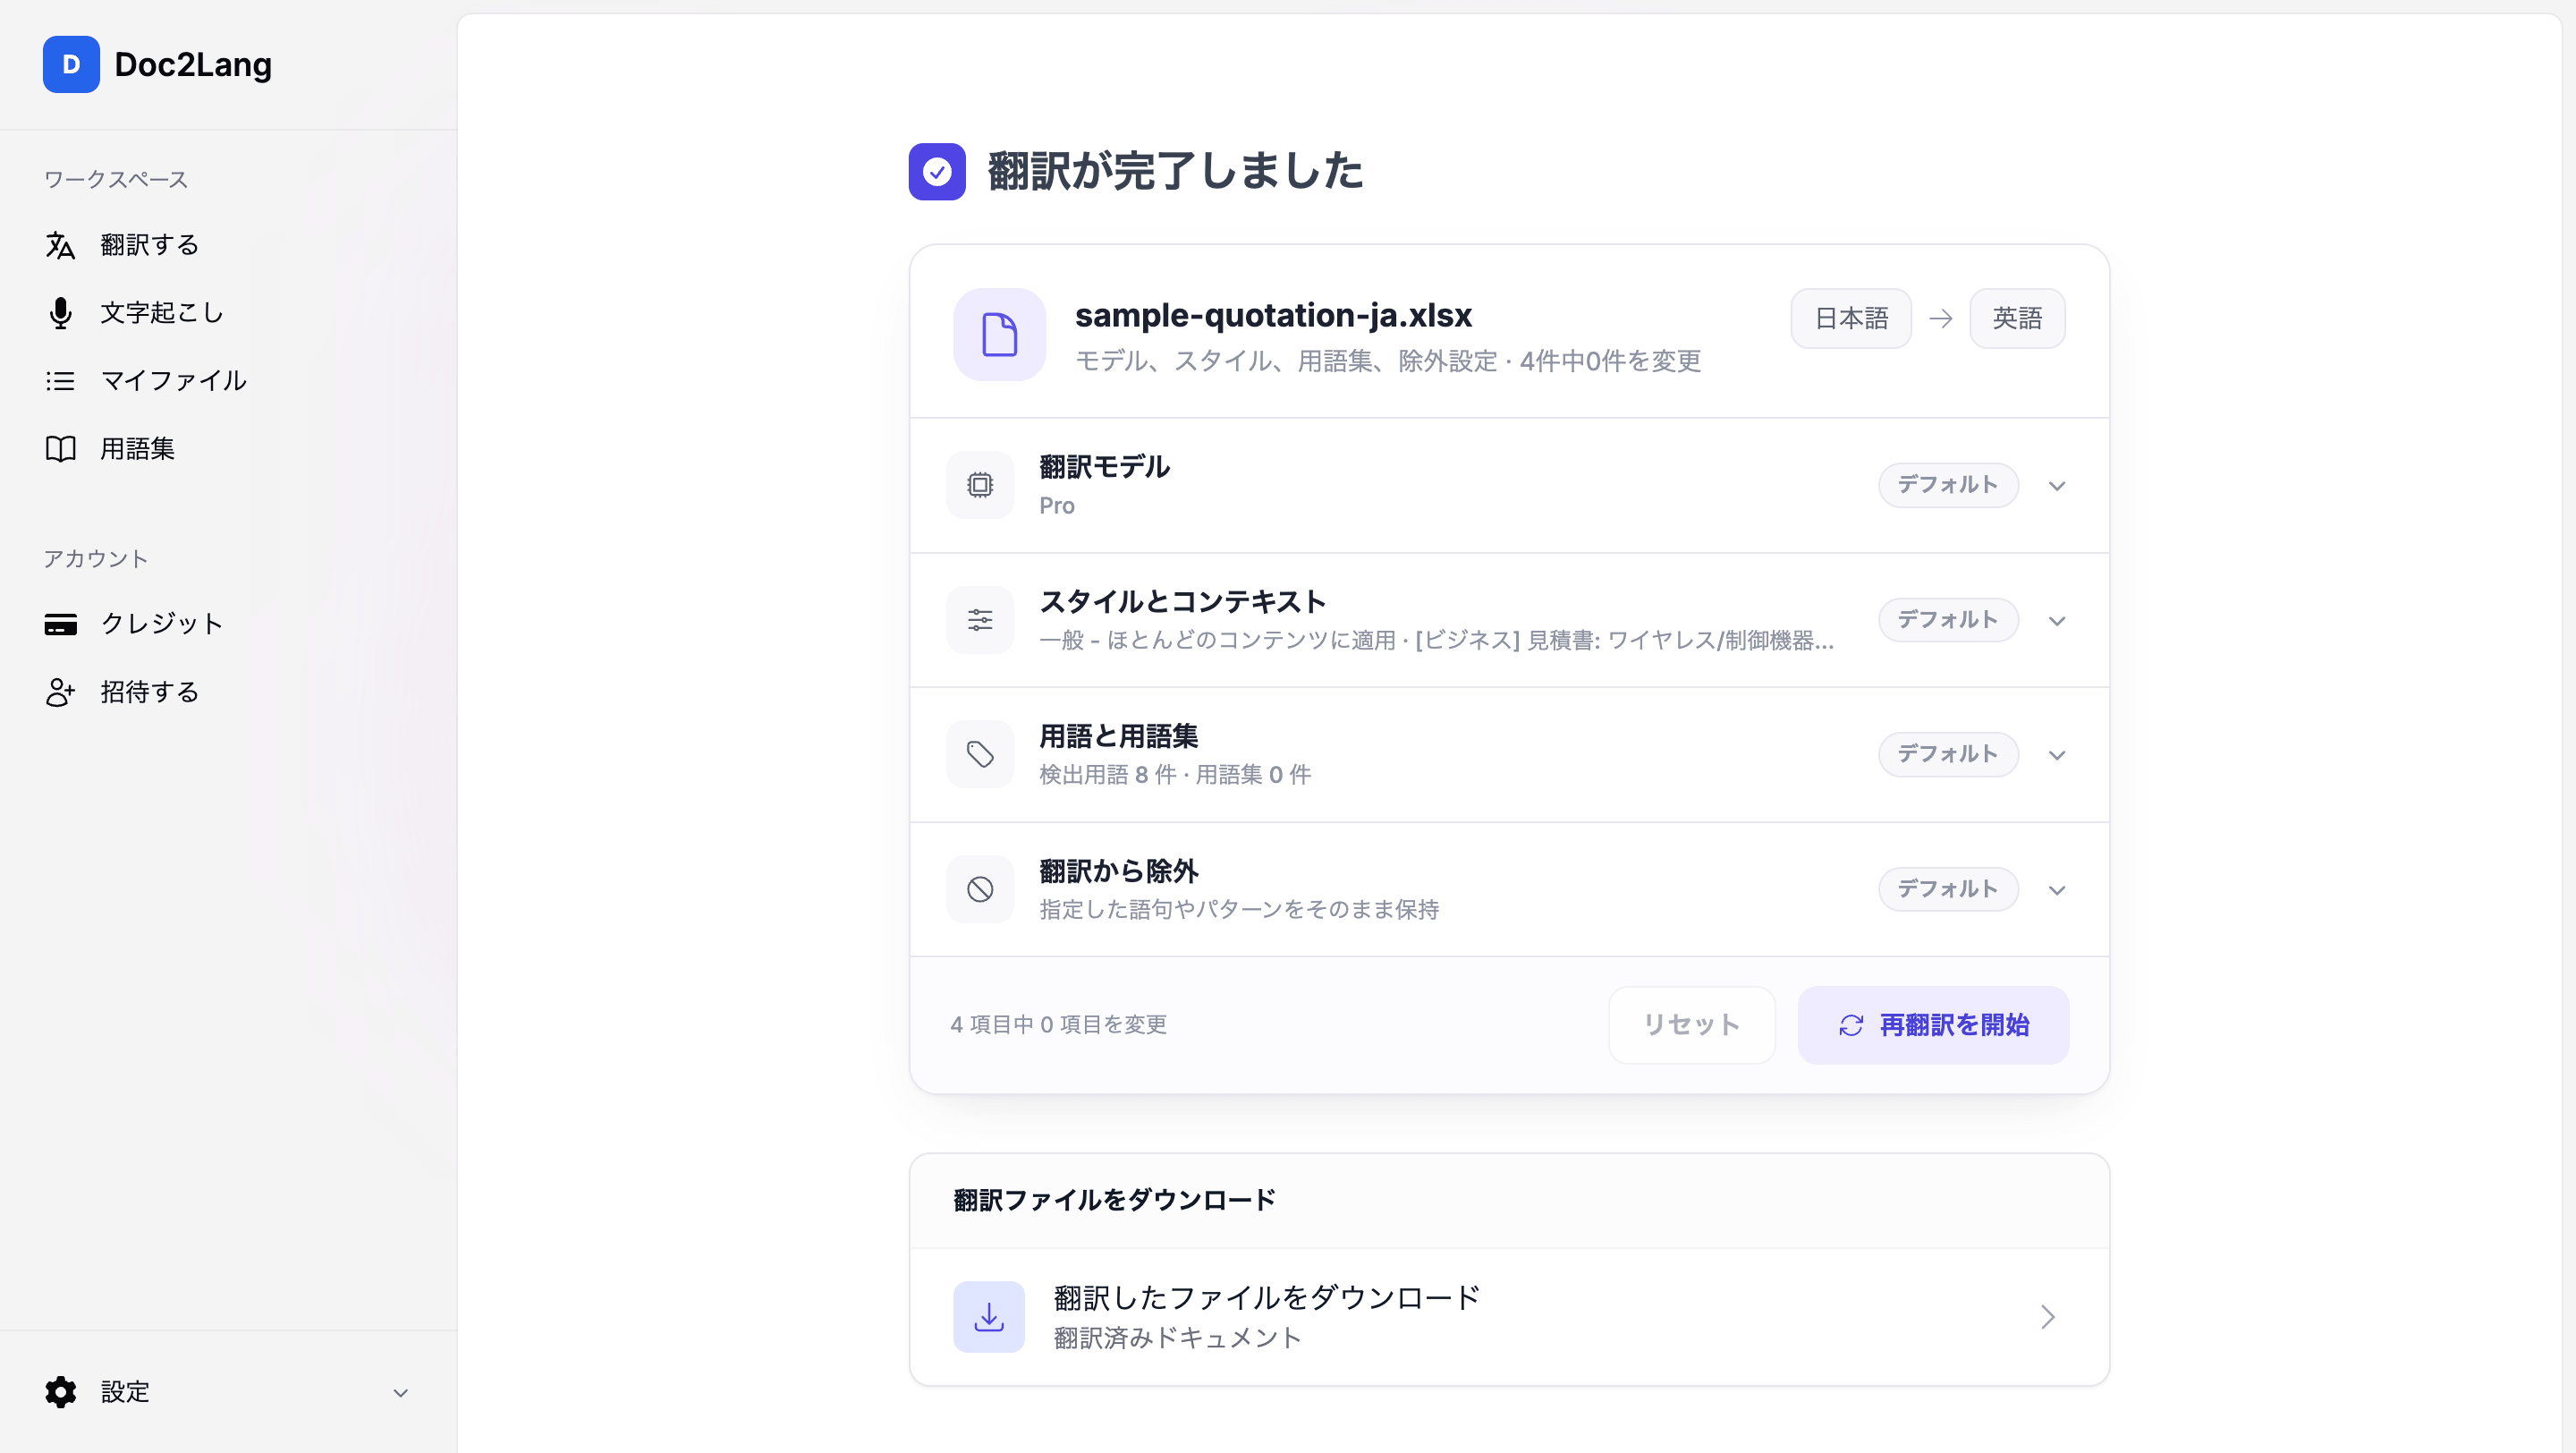The image size is (2576, 1453).
Task: Click the right chevron in download row
Action: (2047, 1317)
